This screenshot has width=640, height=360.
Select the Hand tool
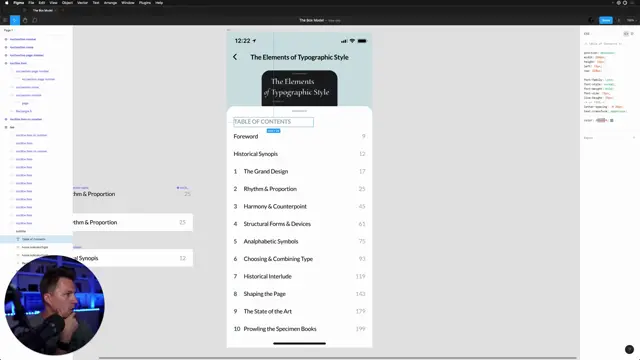(25, 20)
